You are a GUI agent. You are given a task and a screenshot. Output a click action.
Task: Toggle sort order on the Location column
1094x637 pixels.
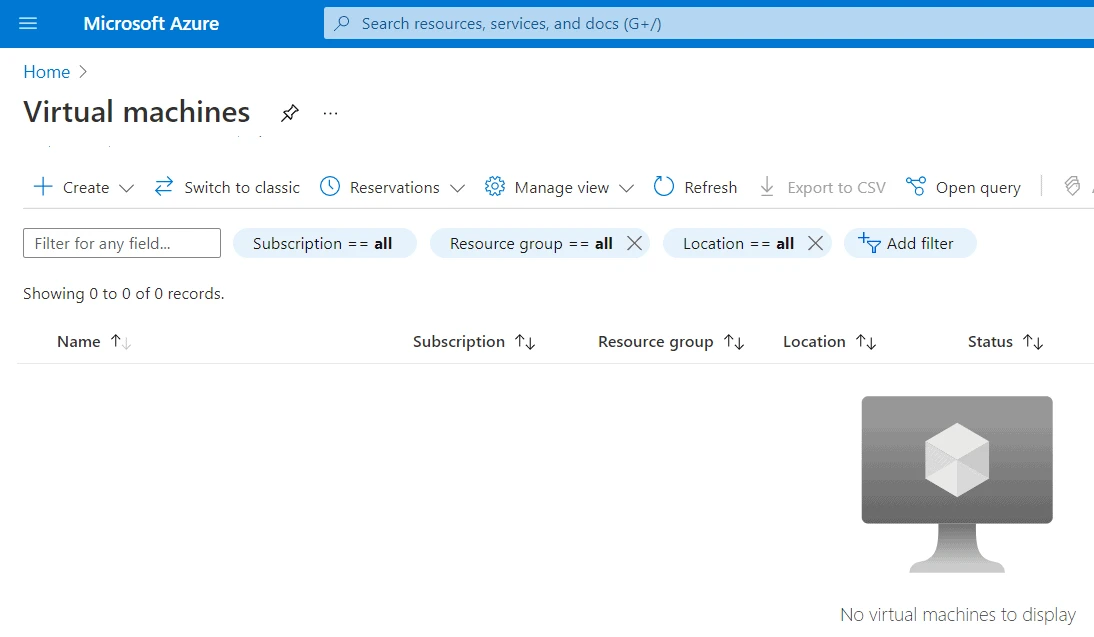pyautogui.click(x=866, y=341)
